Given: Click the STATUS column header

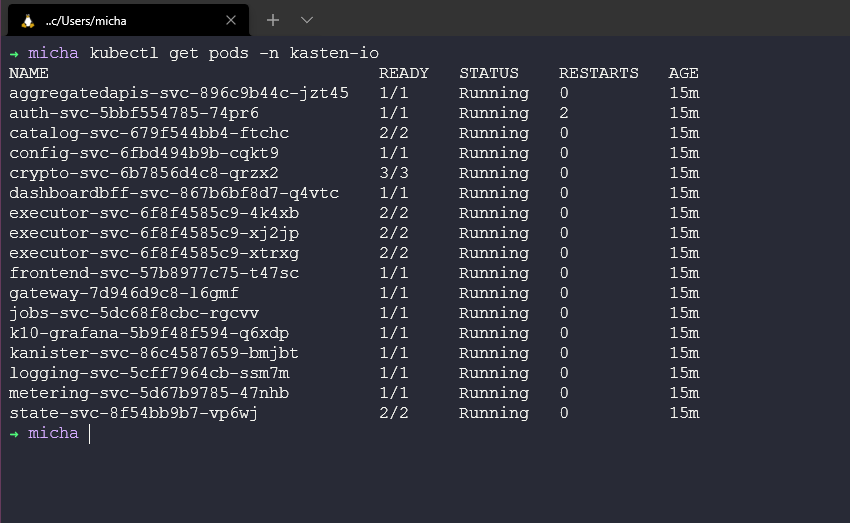Looking at the screenshot, I should (x=489, y=73).
